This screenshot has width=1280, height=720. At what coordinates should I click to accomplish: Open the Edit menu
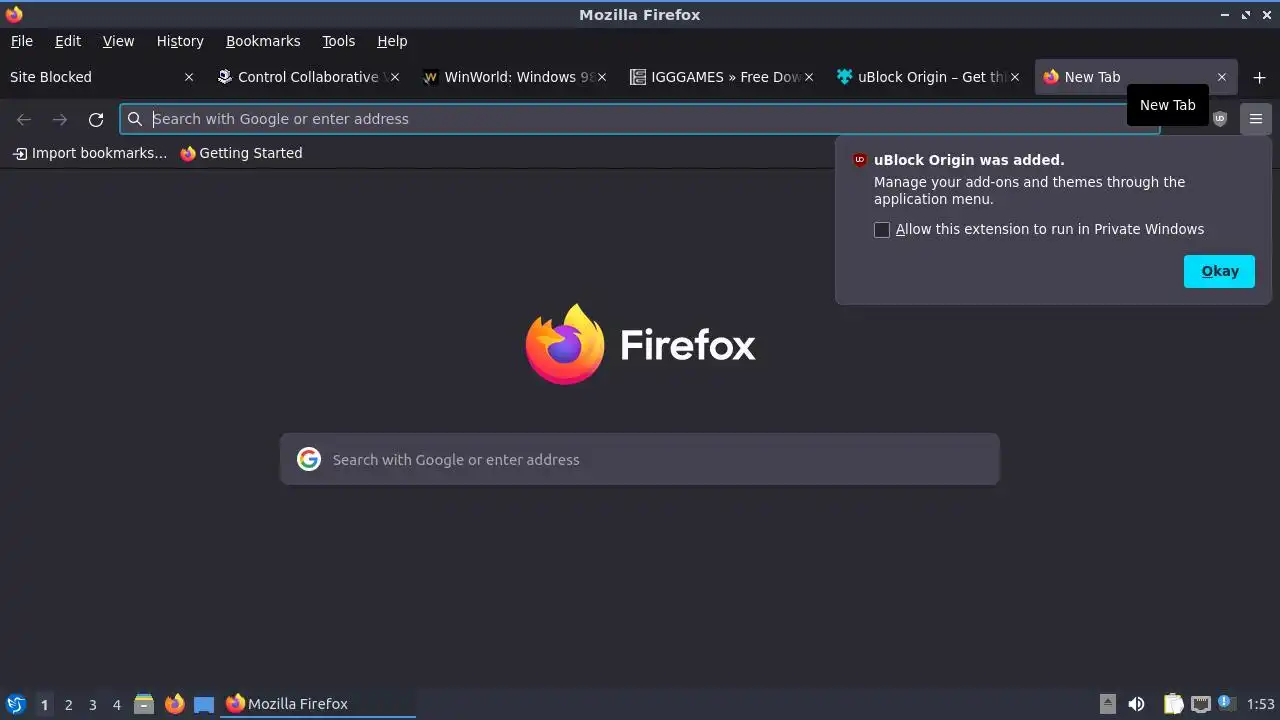click(68, 41)
